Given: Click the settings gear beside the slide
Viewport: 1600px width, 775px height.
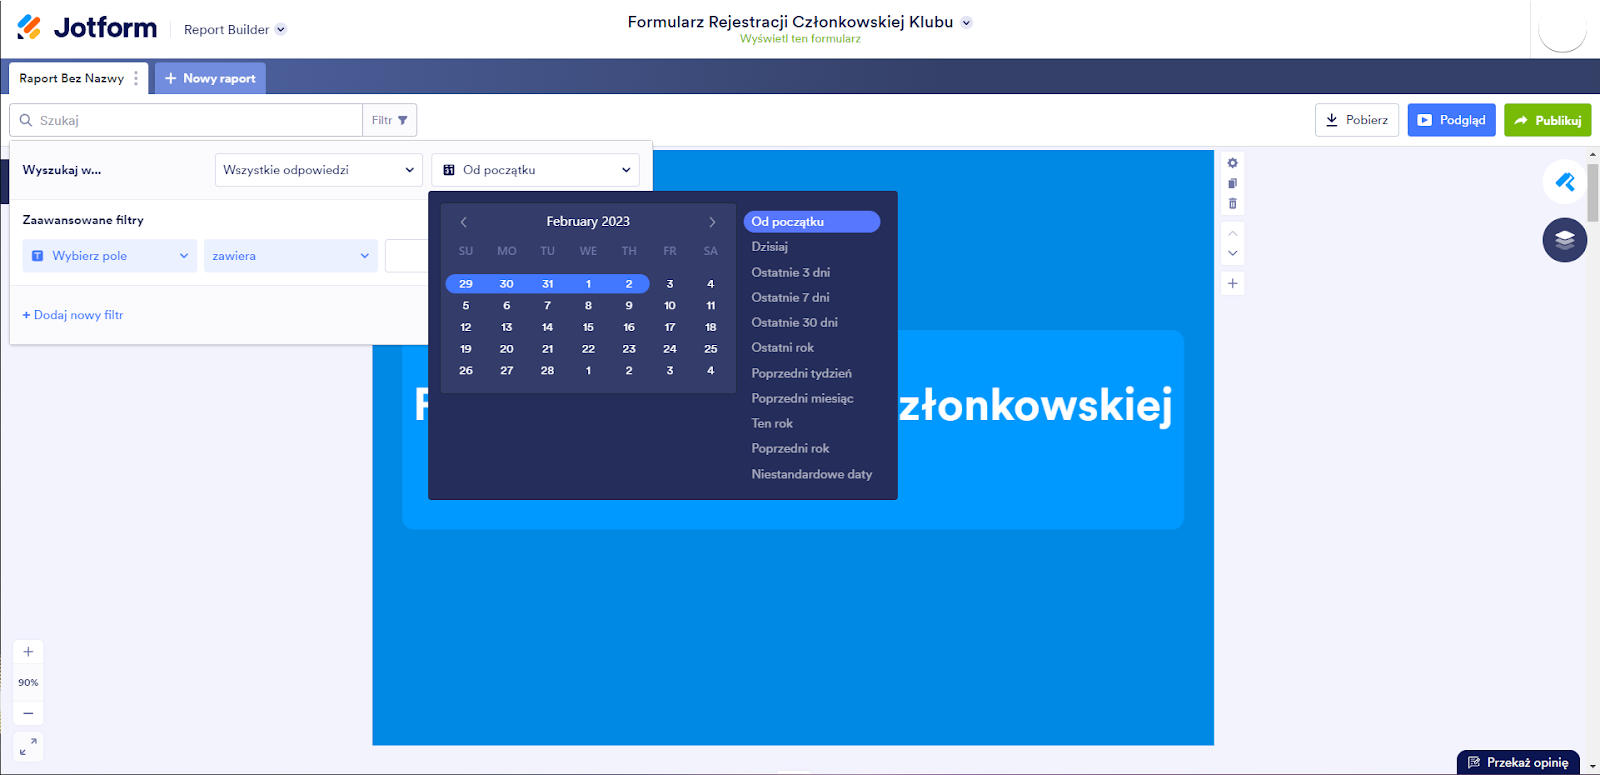Looking at the screenshot, I should click(x=1232, y=163).
